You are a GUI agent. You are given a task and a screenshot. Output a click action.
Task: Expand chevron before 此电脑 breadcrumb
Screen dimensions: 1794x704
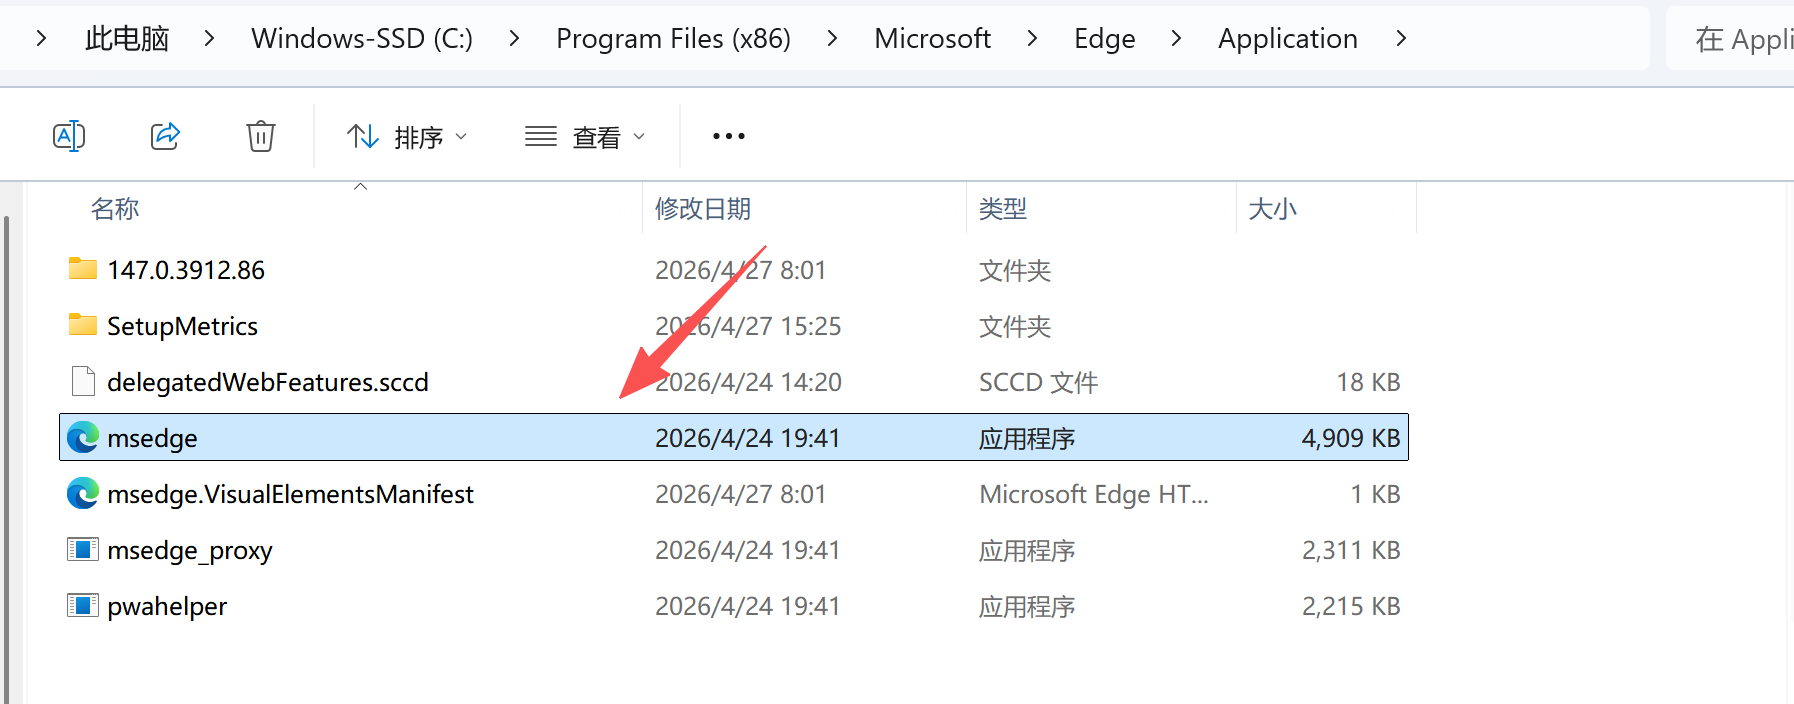pyautogui.click(x=41, y=39)
